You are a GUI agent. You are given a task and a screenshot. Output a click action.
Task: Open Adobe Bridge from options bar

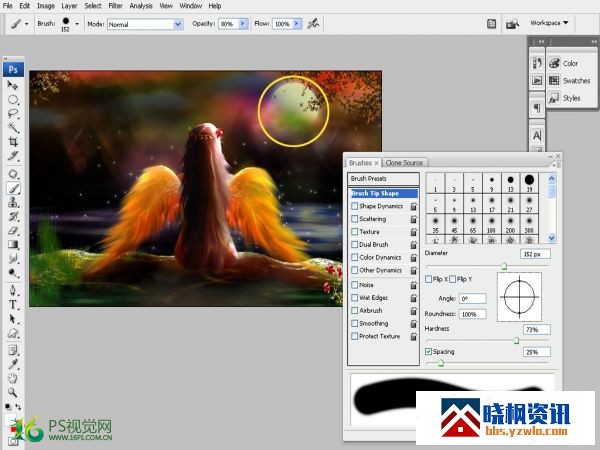coord(512,24)
